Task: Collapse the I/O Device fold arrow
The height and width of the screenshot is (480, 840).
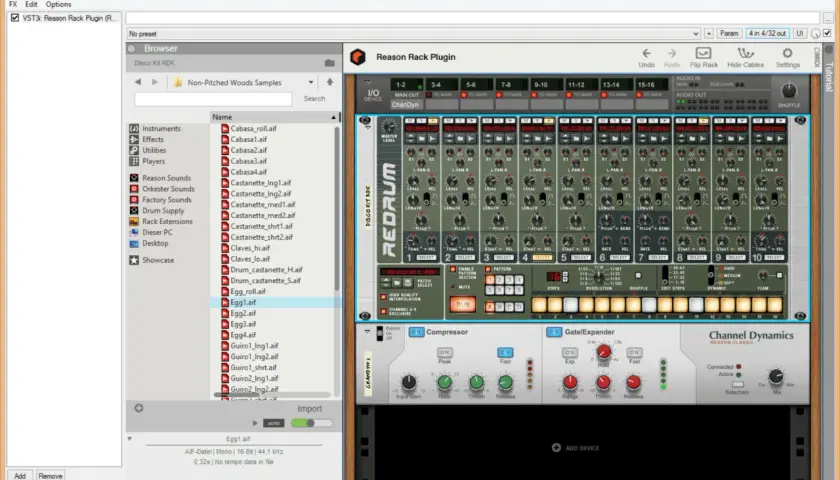Action: [x=368, y=82]
